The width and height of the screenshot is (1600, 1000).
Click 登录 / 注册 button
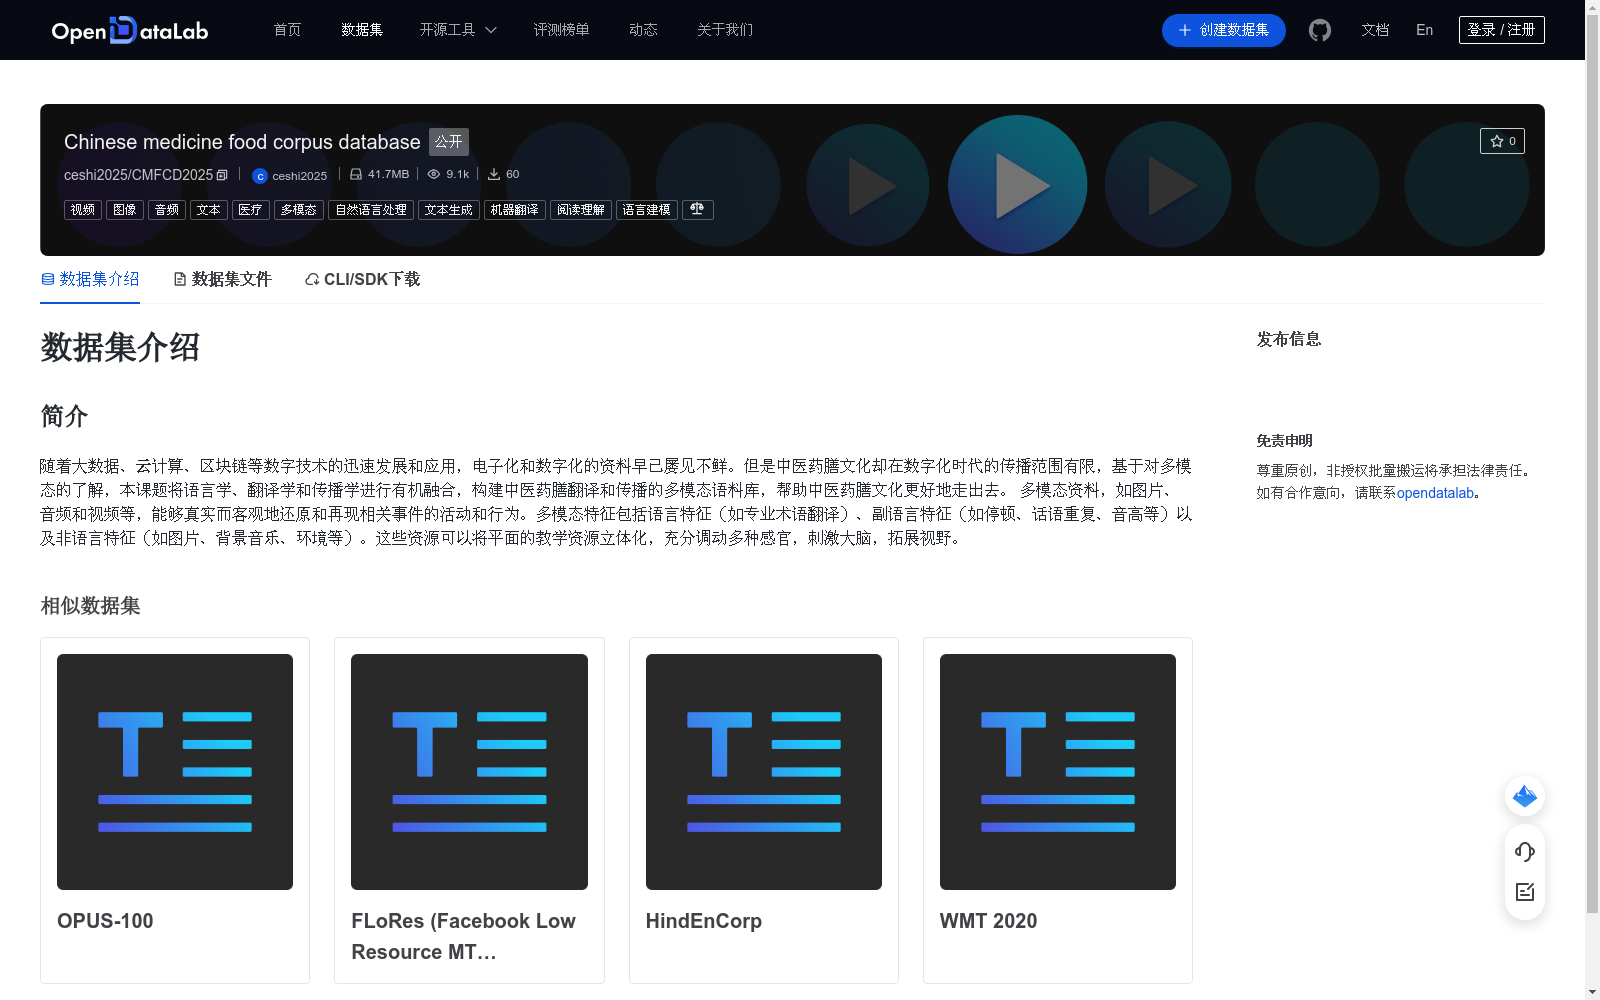pyautogui.click(x=1501, y=30)
